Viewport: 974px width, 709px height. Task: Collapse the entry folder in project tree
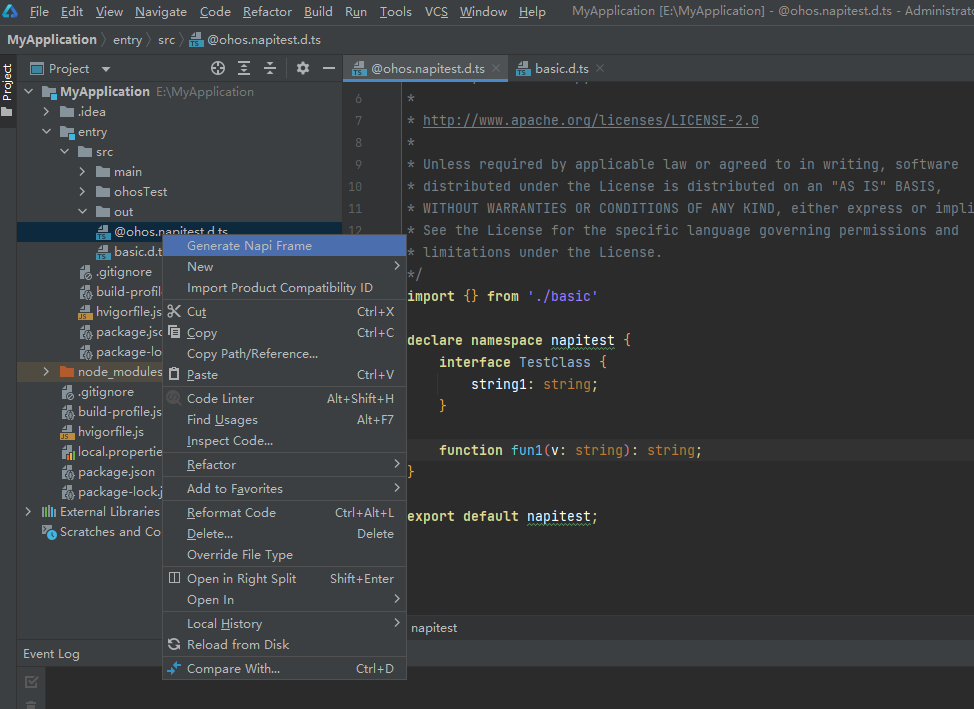point(46,132)
